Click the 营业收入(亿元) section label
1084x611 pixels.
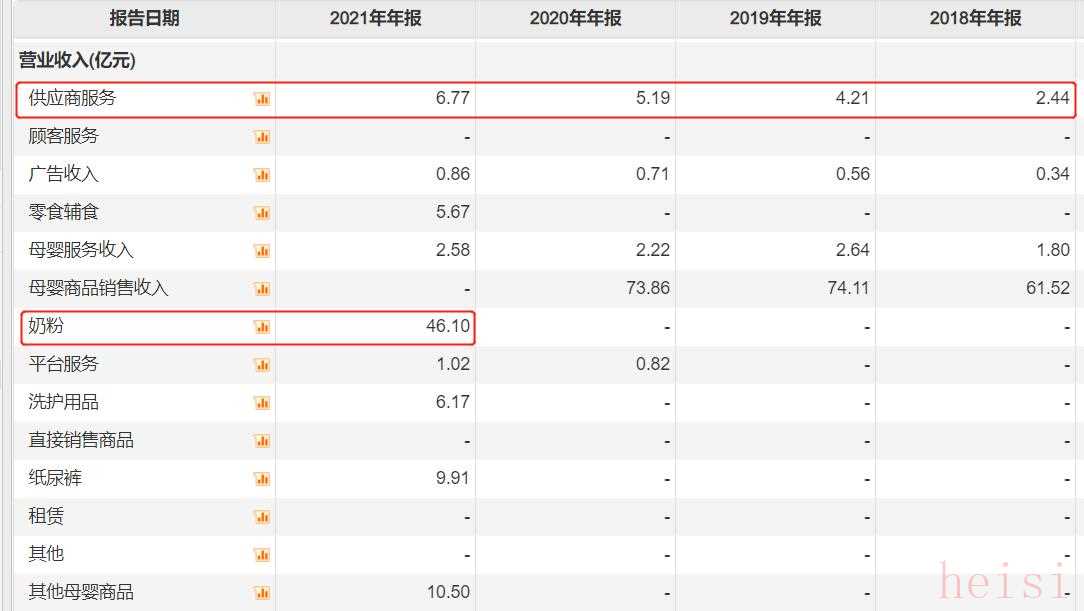click(x=77, y=60)
